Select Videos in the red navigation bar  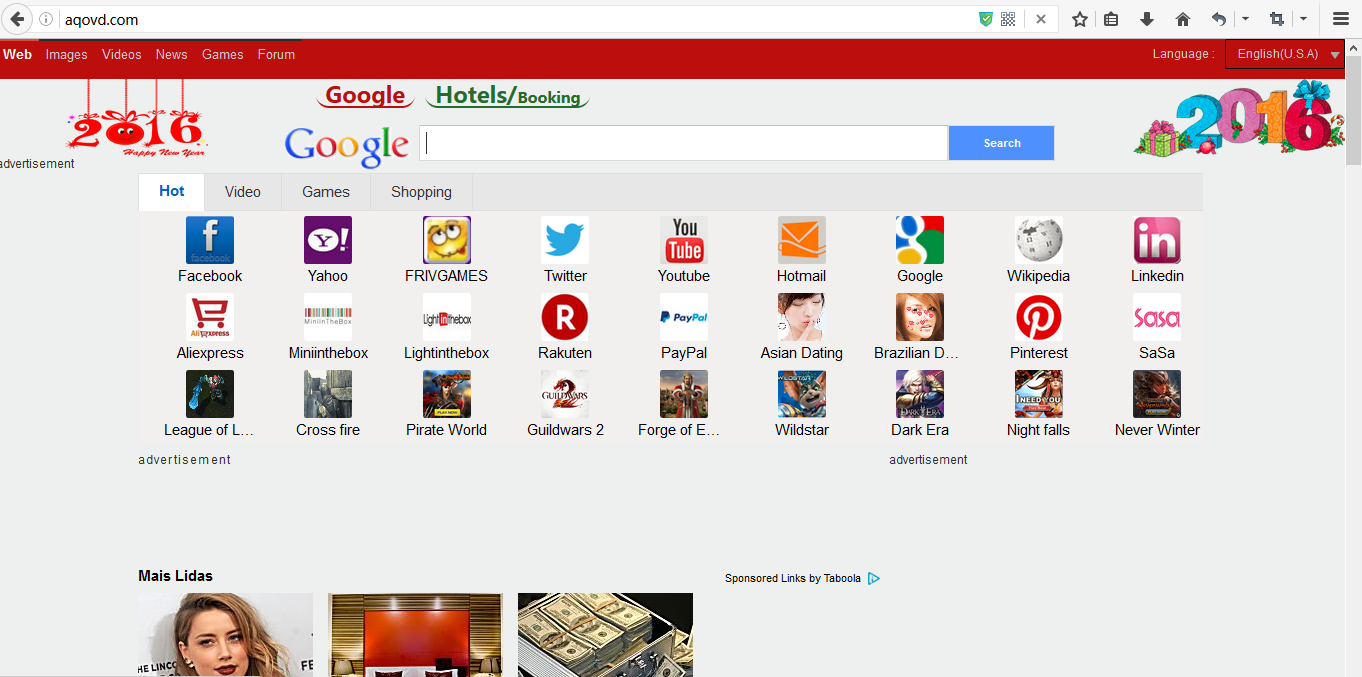(x=122, y=54)
